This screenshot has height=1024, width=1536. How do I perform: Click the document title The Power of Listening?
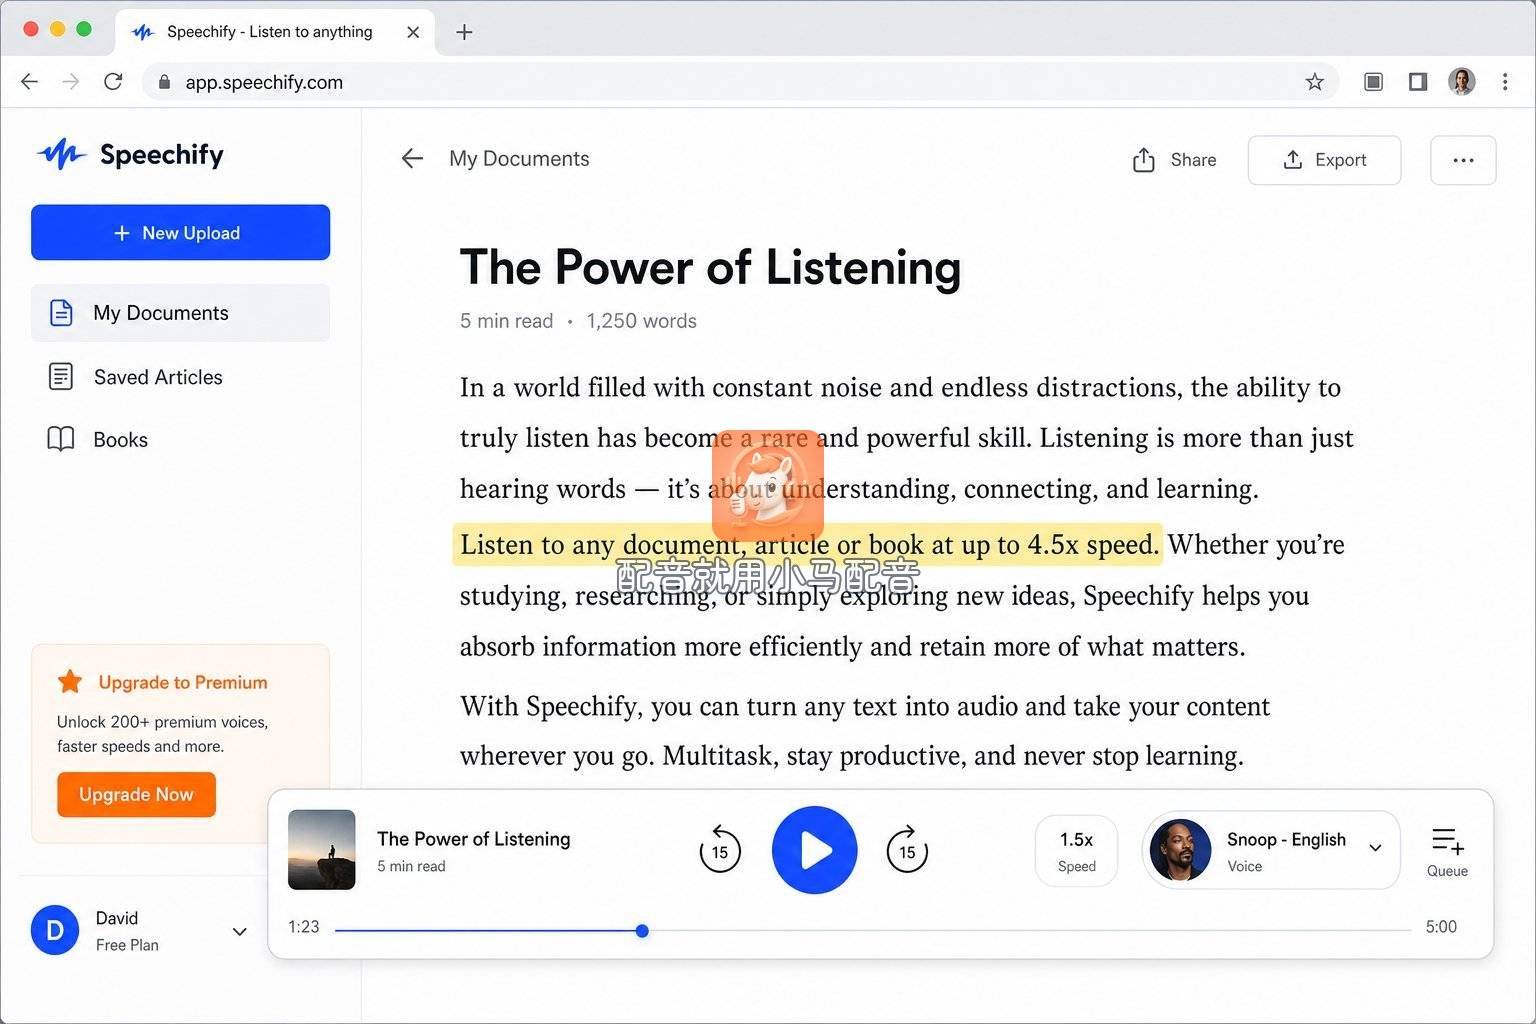tap(710, 267)
